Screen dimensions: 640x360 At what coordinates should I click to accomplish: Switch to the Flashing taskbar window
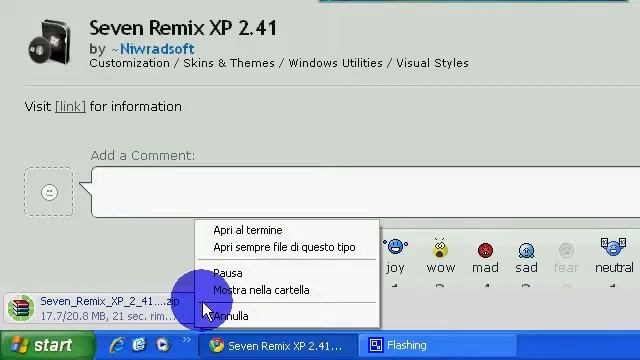coord(438,346)
